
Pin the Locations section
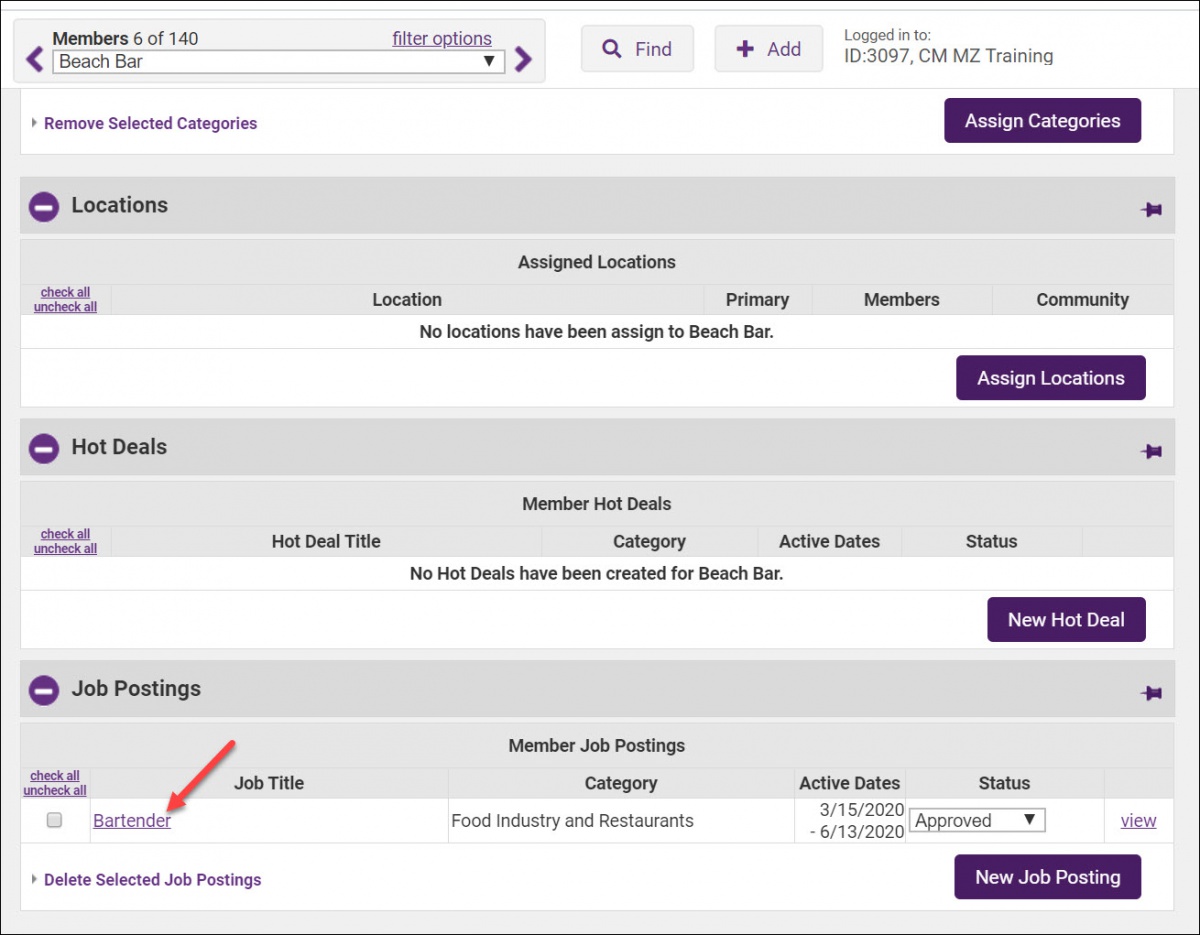(1151, 209)
